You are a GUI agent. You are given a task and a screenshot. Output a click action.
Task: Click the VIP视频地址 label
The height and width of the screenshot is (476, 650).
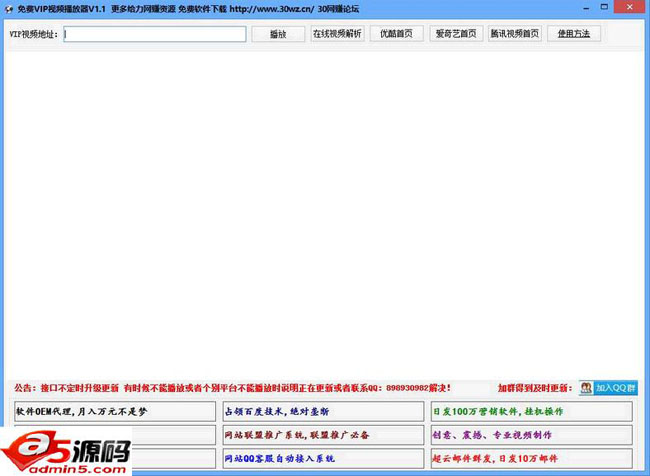(x=34, y=34)
